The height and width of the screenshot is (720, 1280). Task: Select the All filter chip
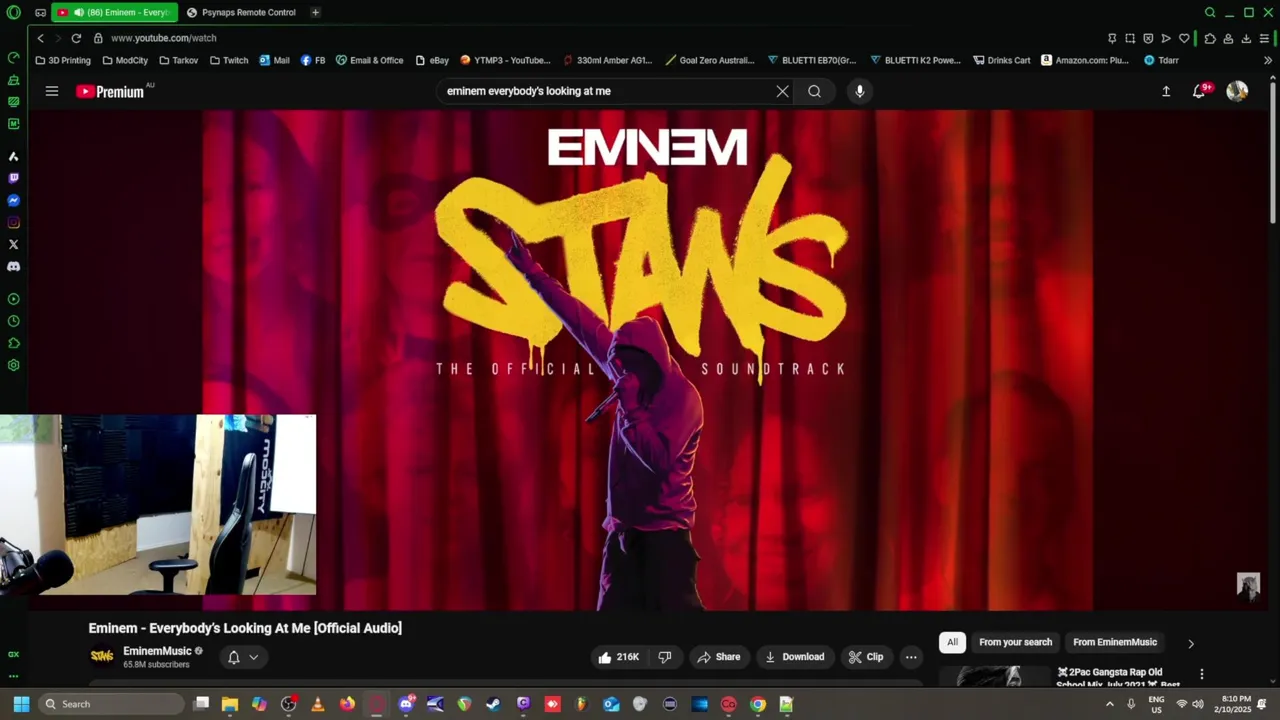click(952, 642)
